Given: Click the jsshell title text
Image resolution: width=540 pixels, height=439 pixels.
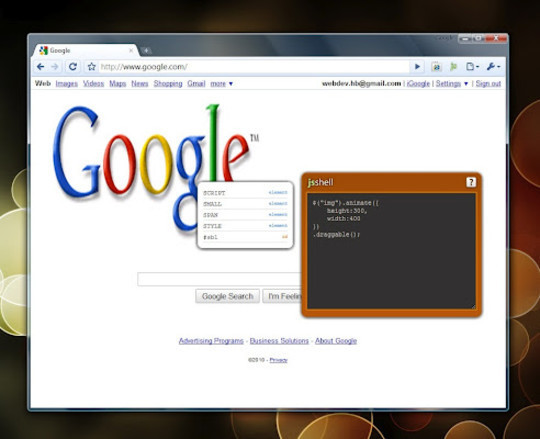Looking at the screenshot, I should pos(320,182).
